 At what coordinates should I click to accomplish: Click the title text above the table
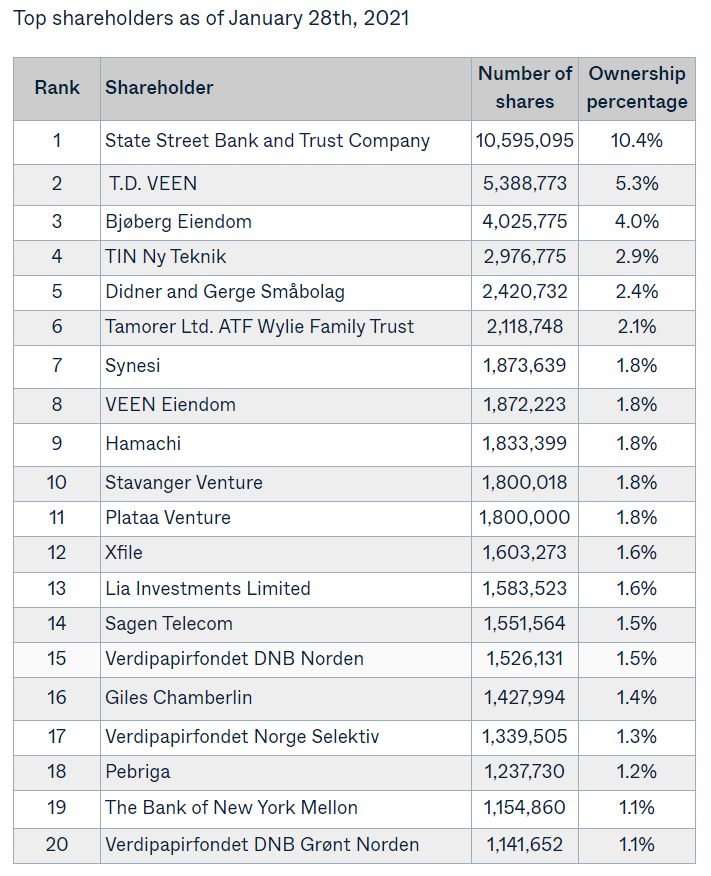tap(211, 19)
